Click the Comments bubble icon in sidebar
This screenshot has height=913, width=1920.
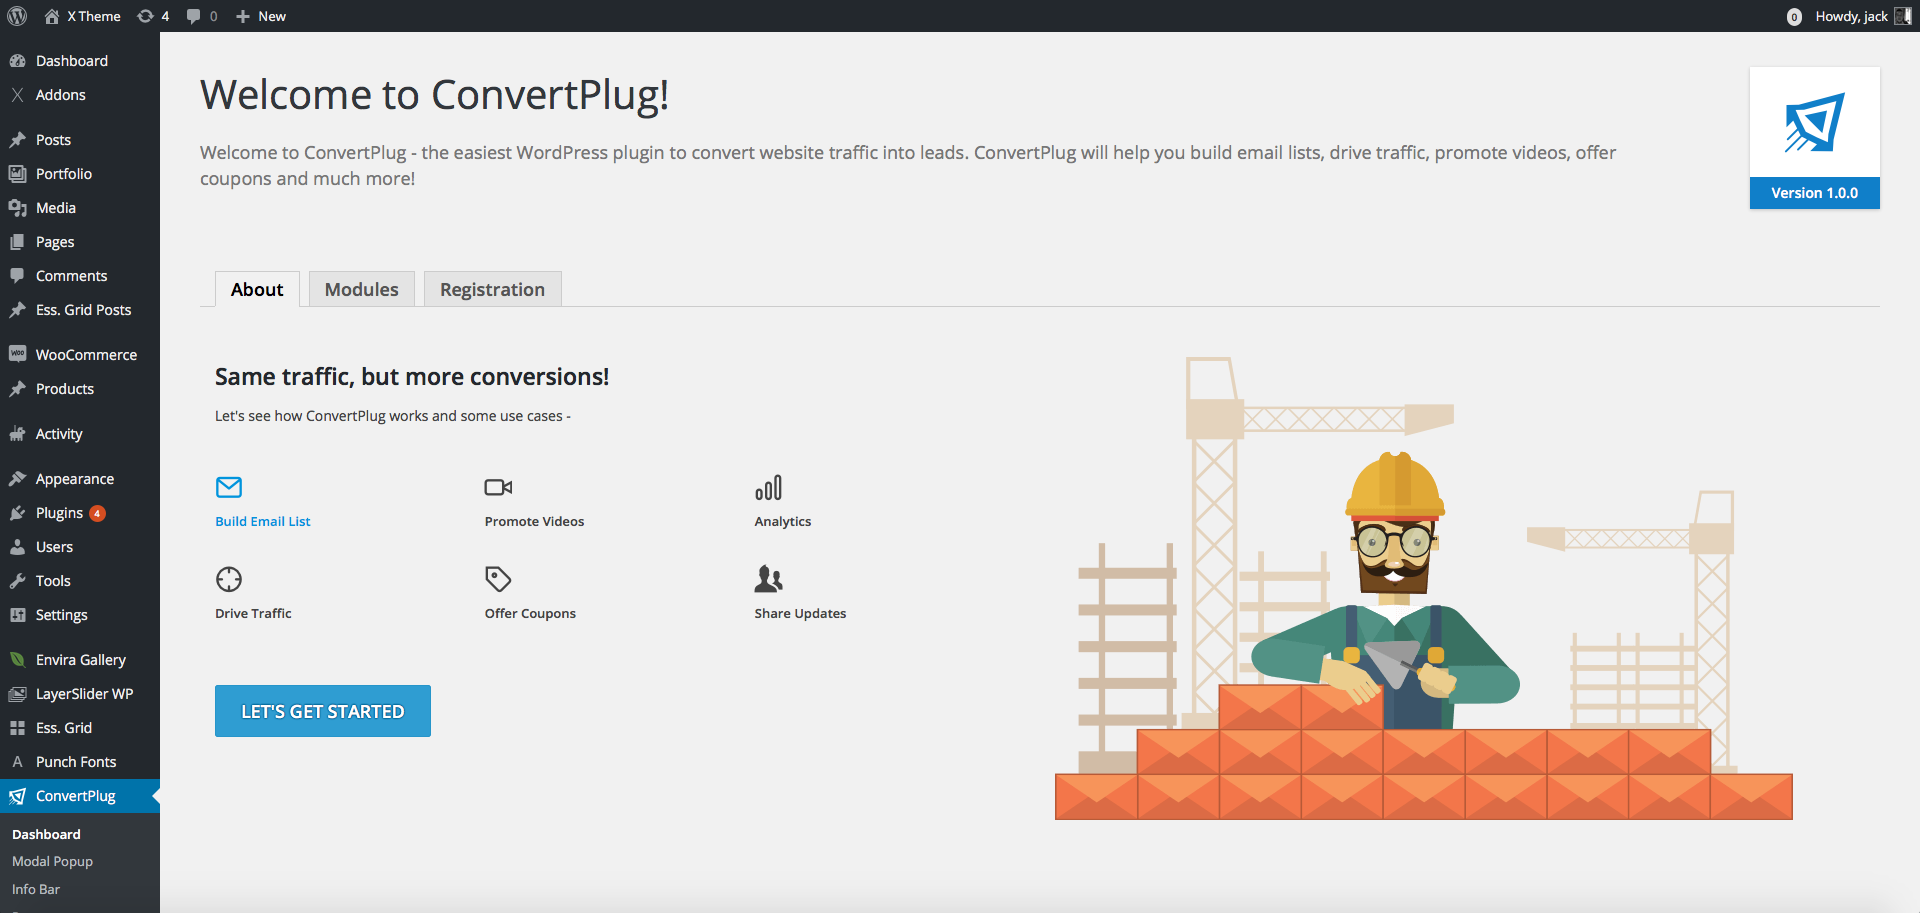(x=17, y=276)
